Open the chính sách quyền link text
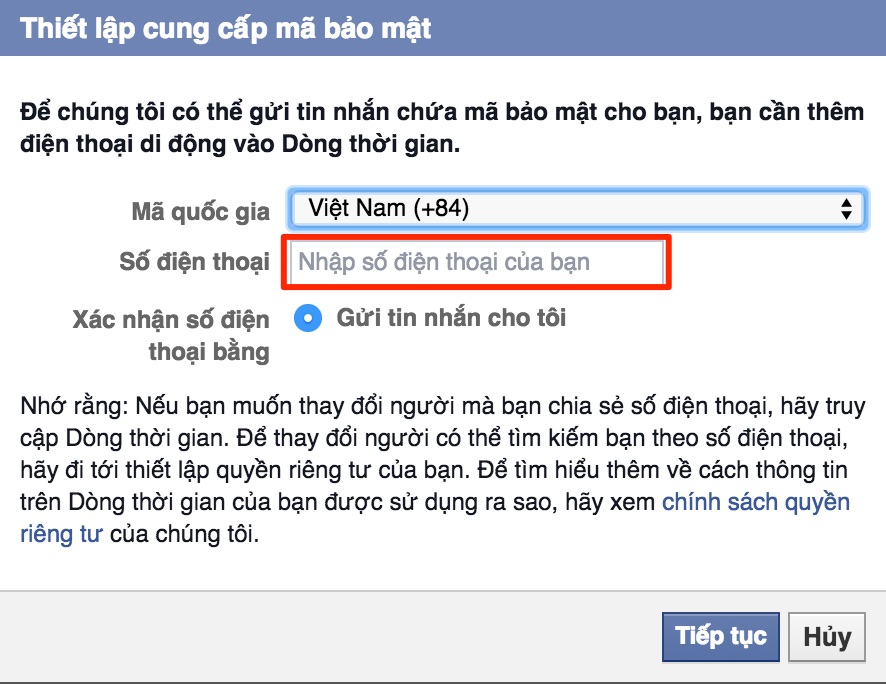Viewport: 886px width, 684px height. [x=755, y=502]
